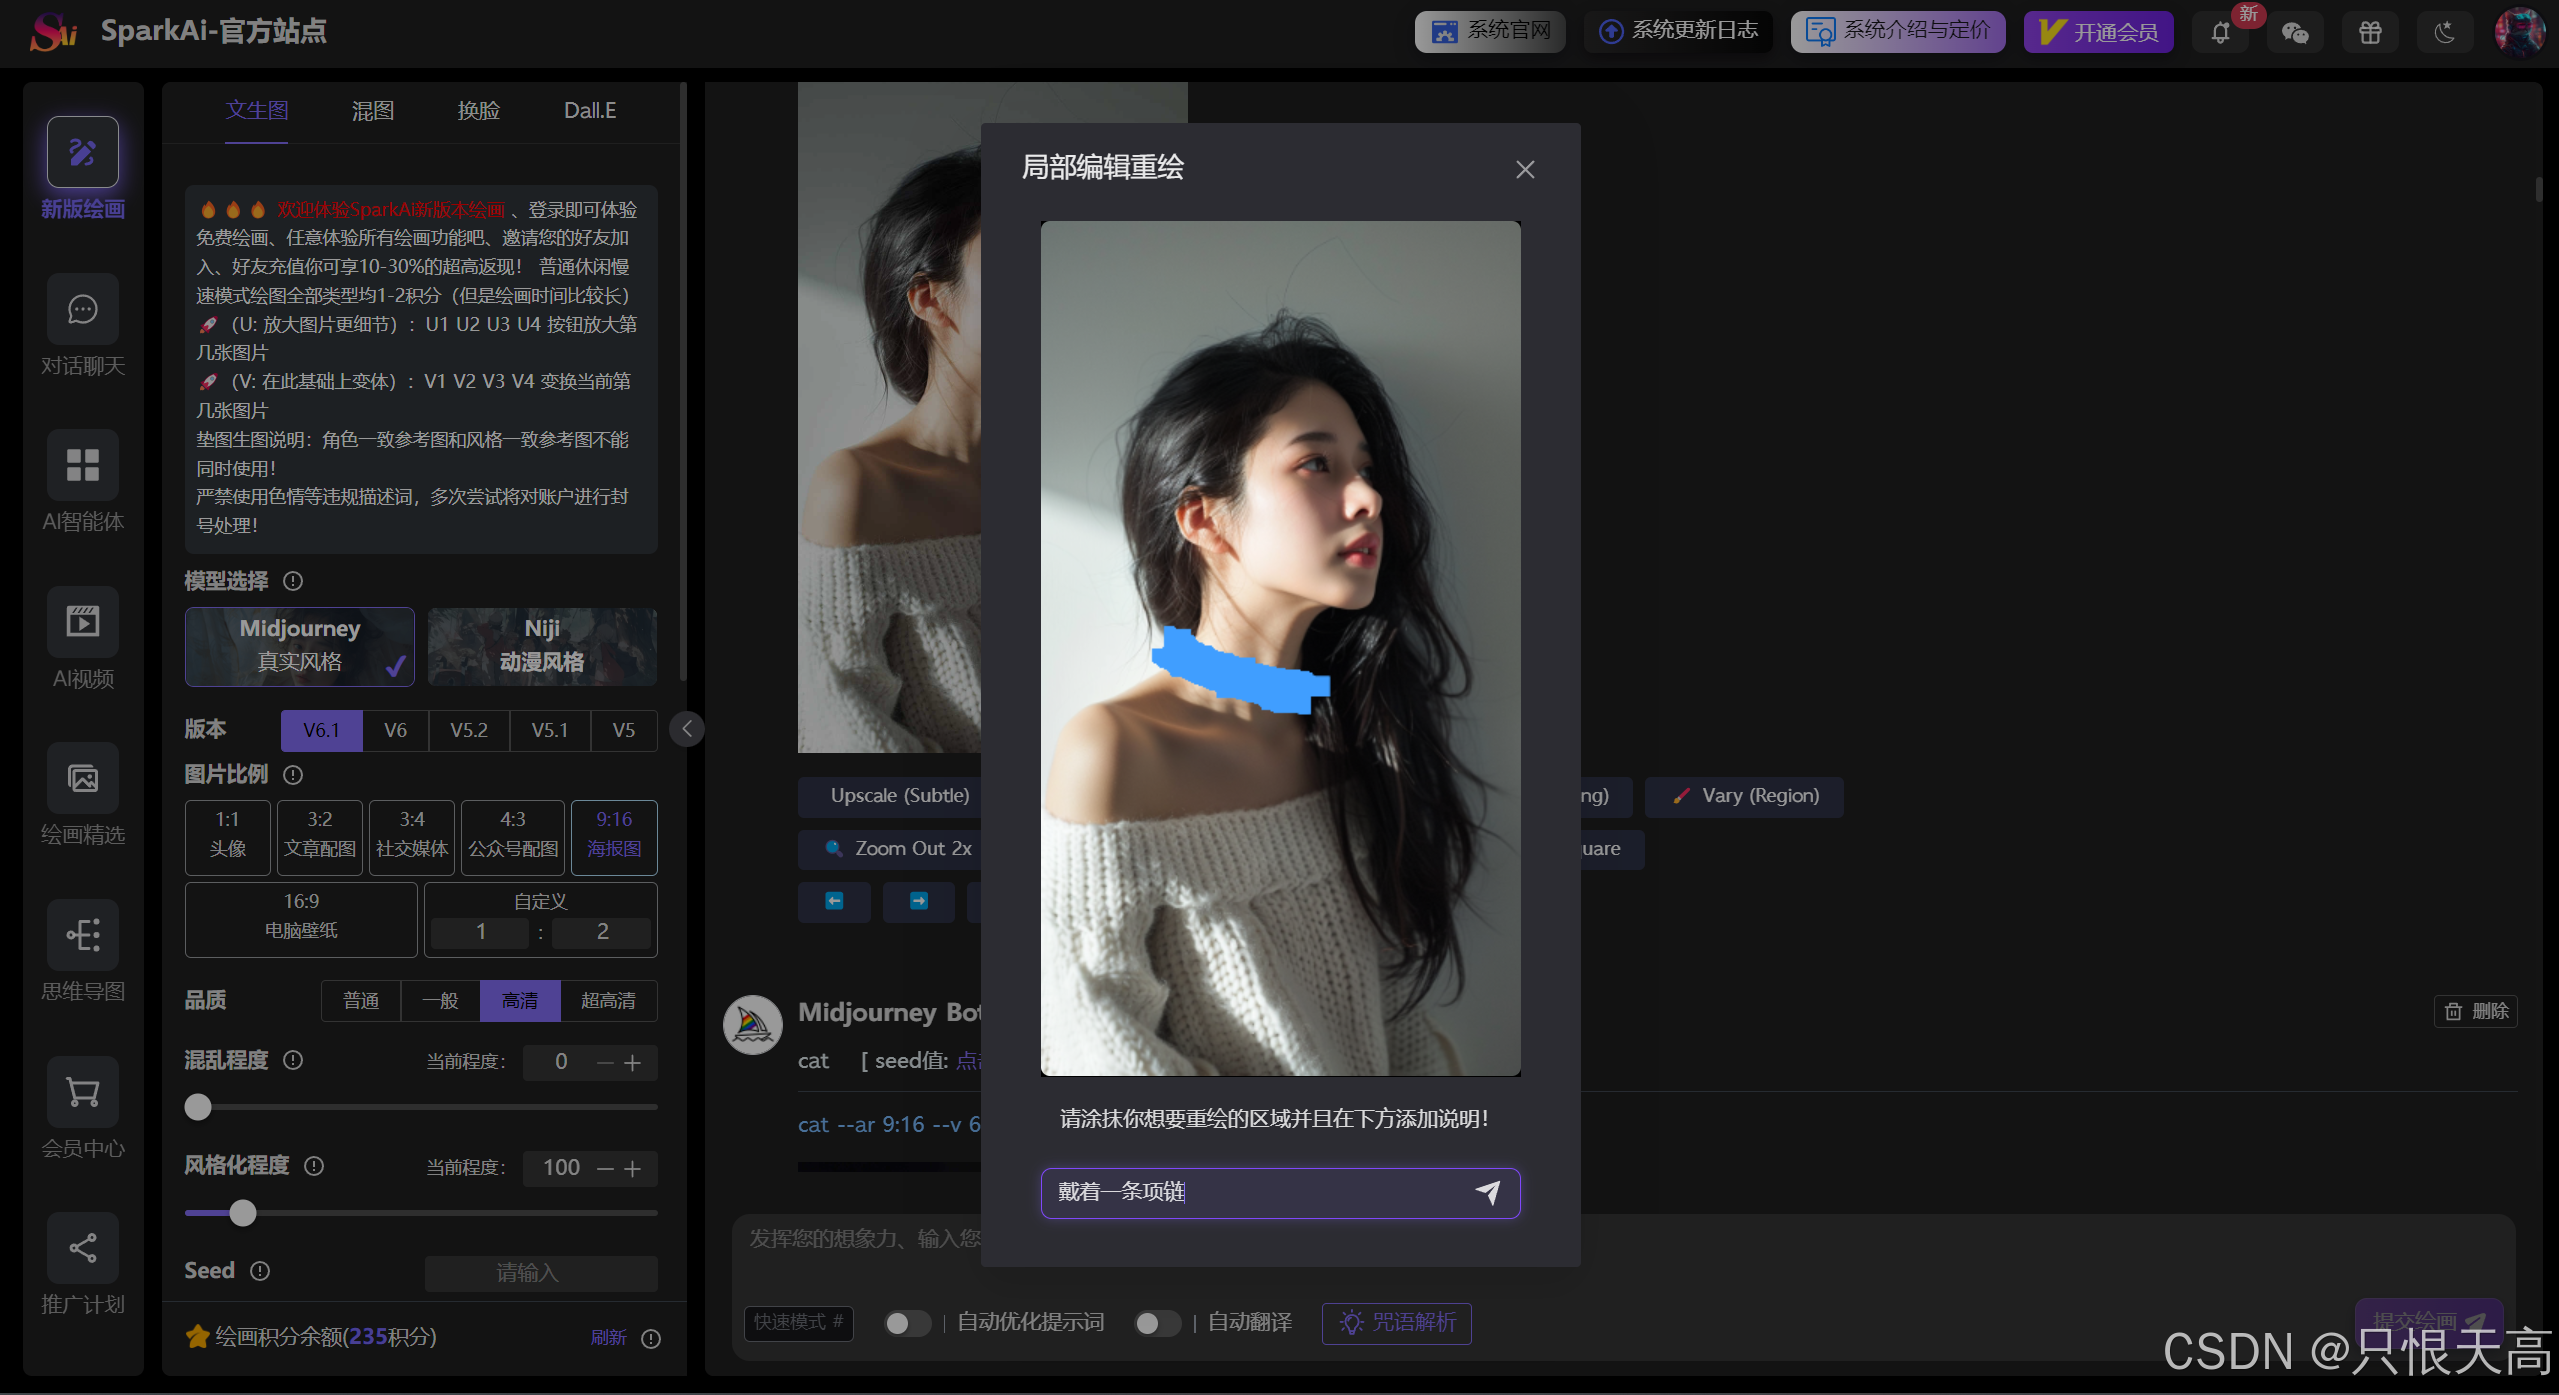Select version V5.2
The image size is (2559, 1395).
click(469, 730)
